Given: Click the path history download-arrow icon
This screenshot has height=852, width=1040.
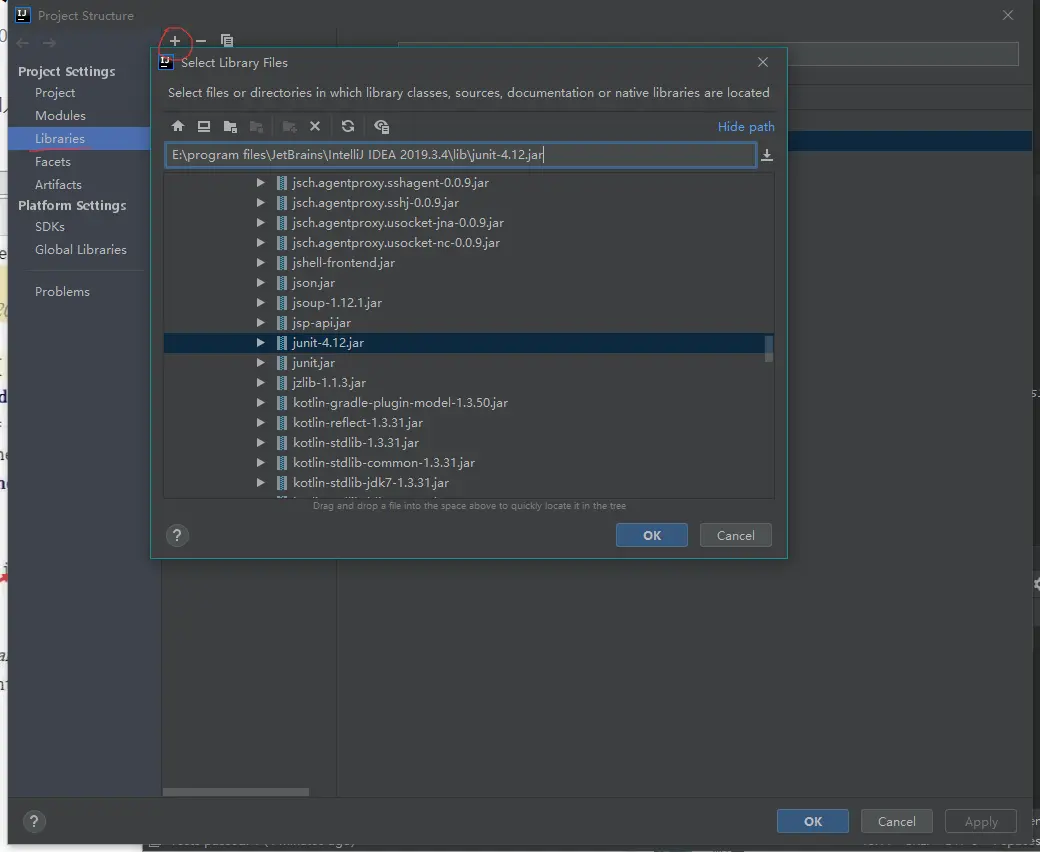Looking at the screenshot, I should pyautogui.click(x=767, y=155).
